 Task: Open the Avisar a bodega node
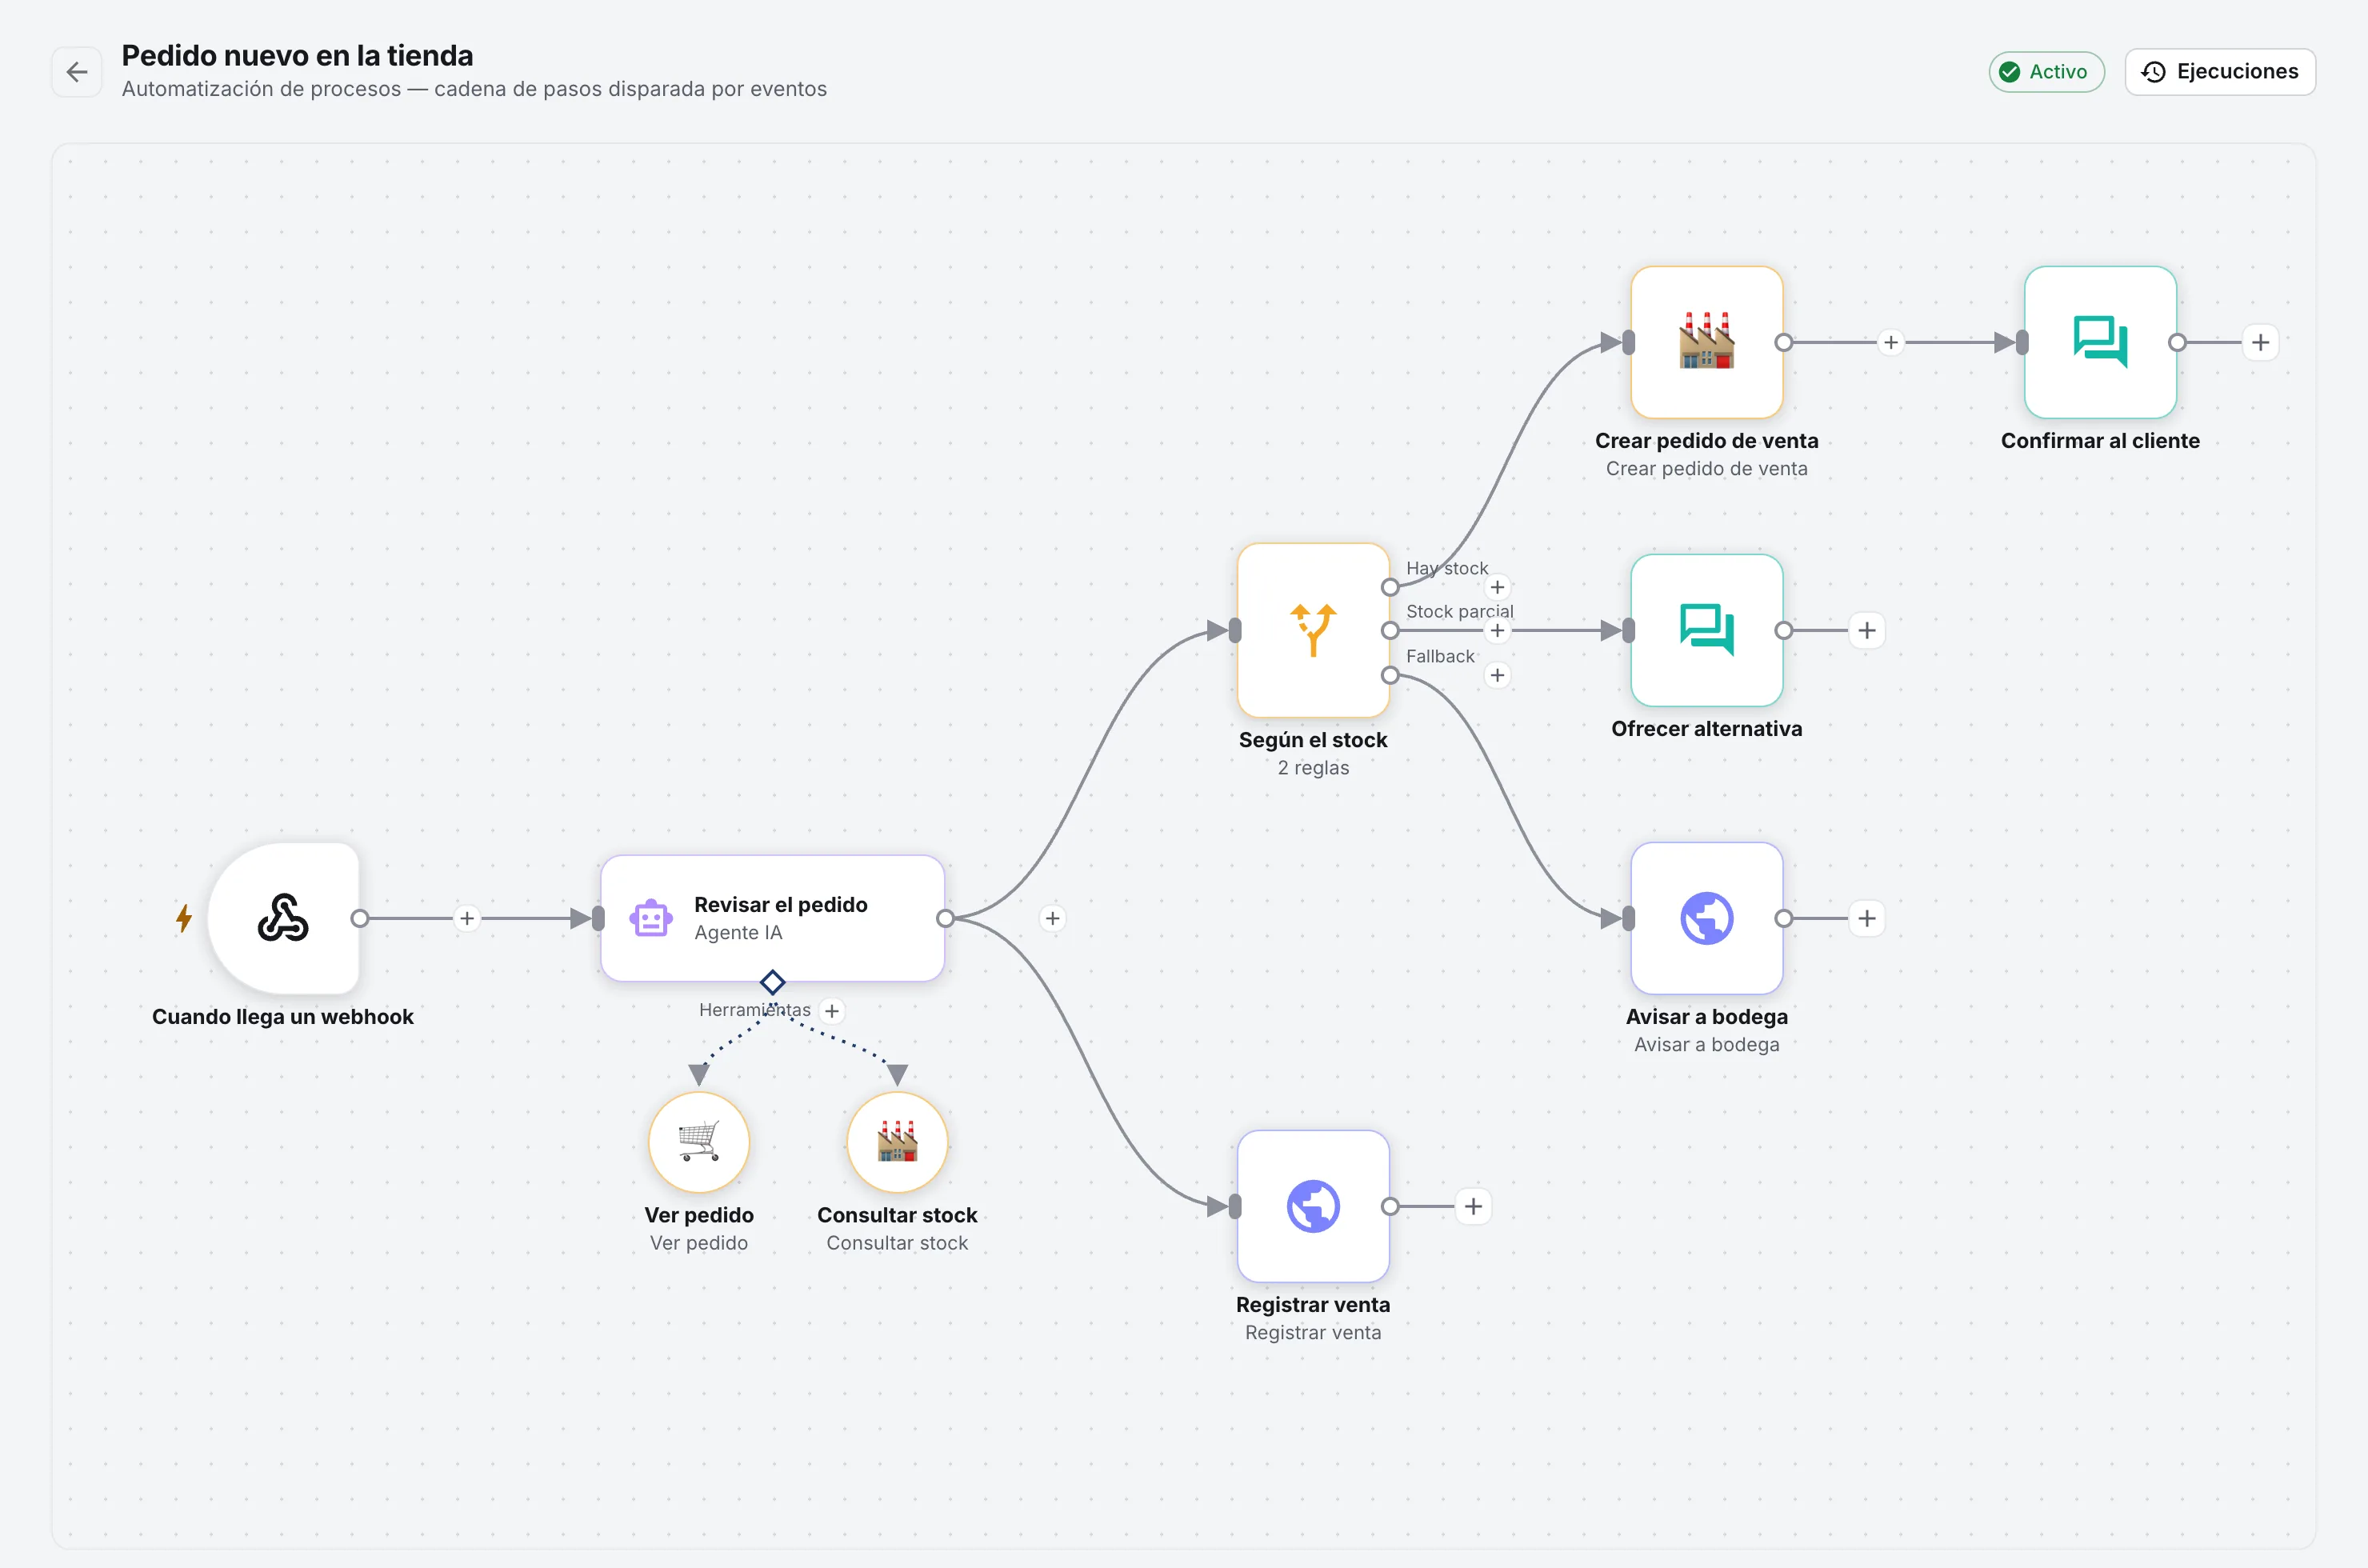click(x=1707, y=918)
